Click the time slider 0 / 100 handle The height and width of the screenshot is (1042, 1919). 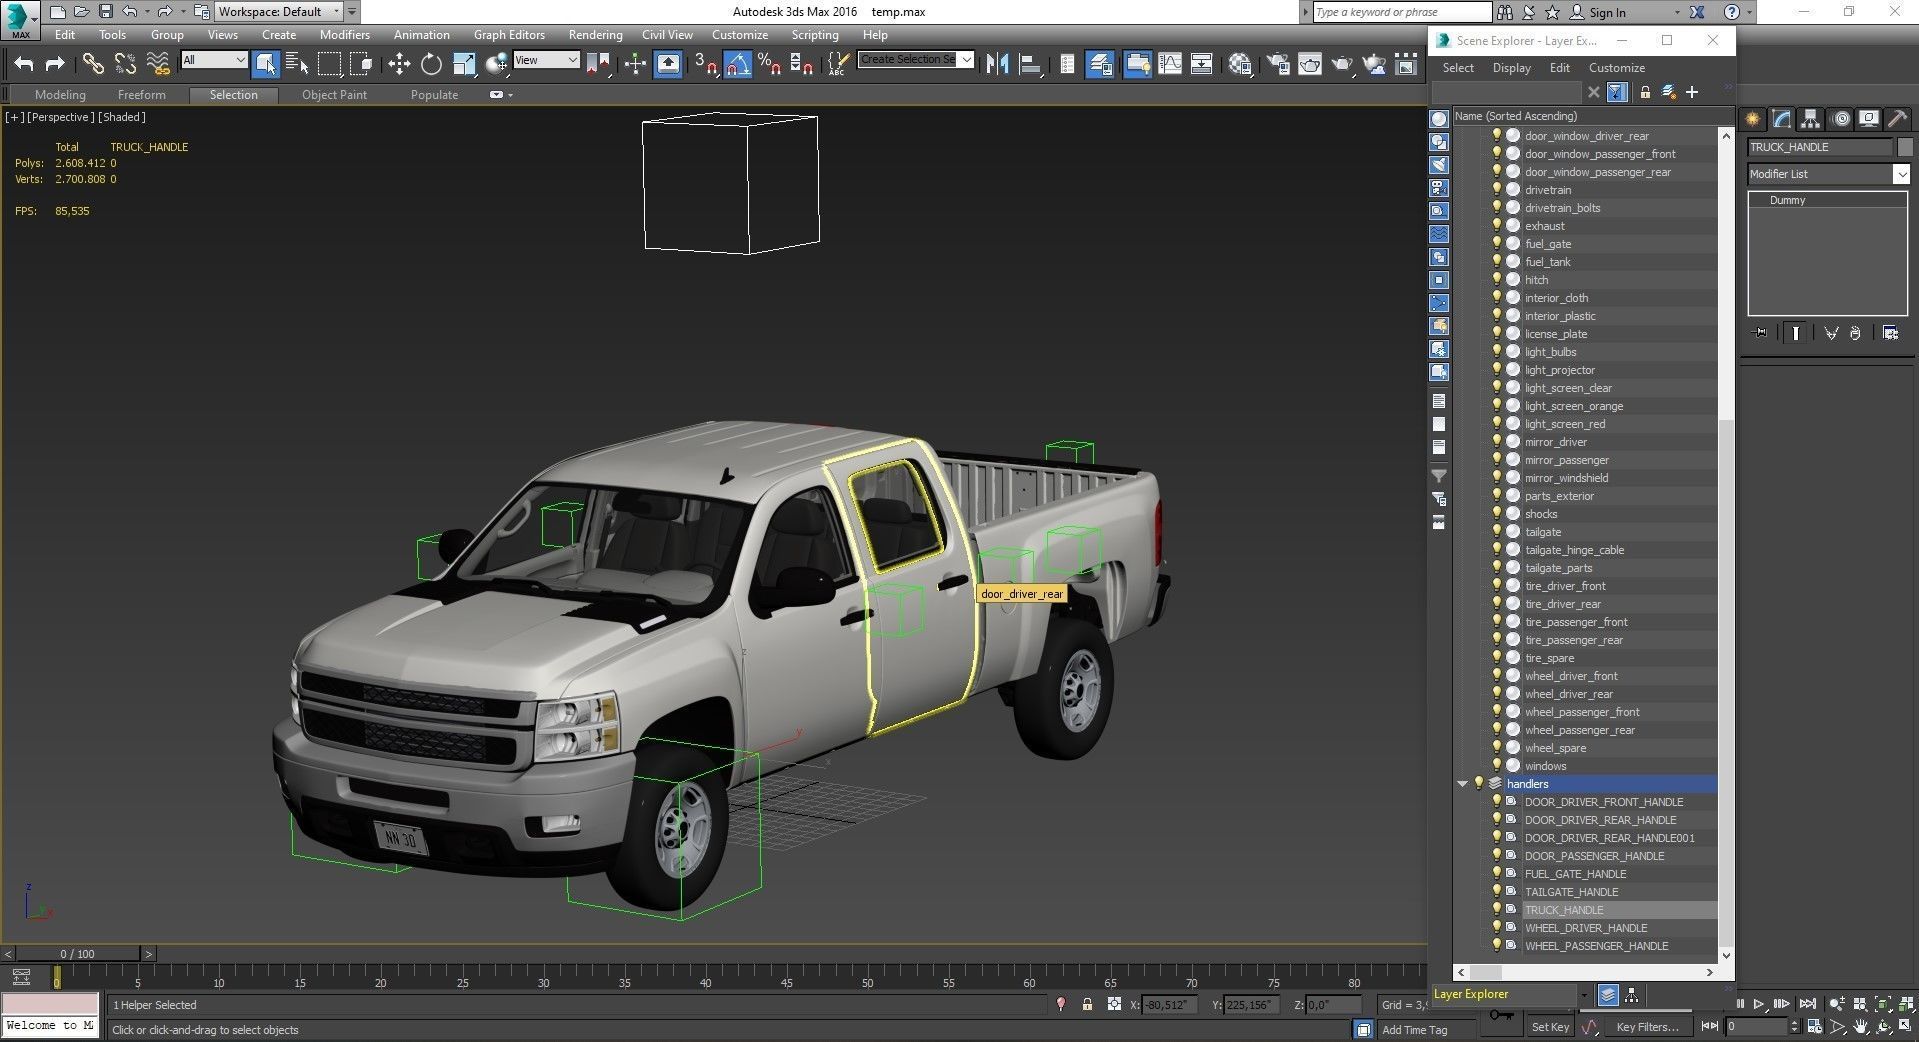pyautogui.click(x=78, y=954)
